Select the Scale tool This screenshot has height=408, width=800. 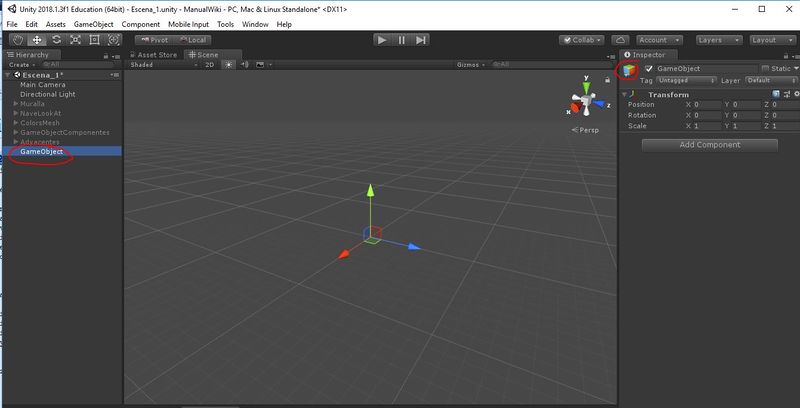tap(76, 40)
